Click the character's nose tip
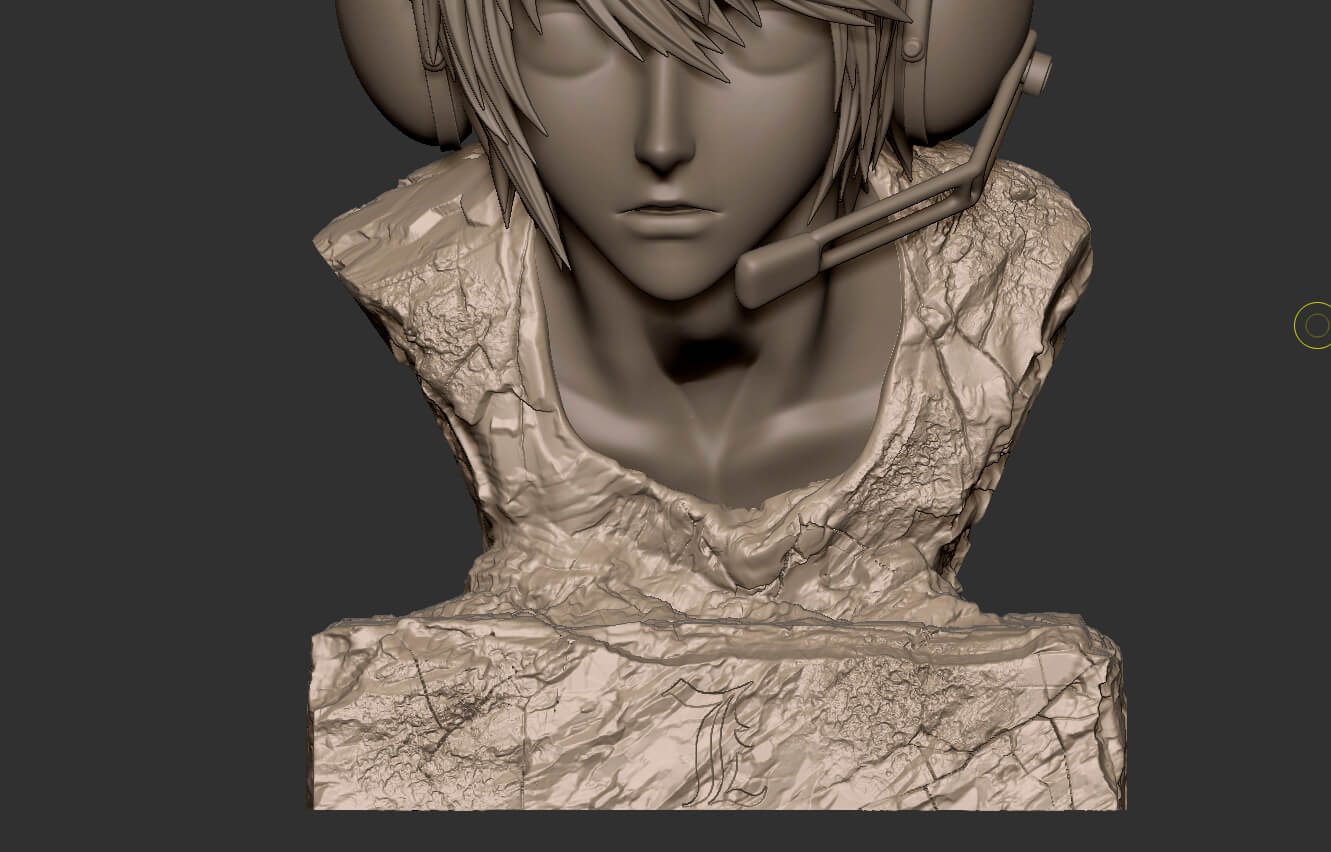1331x852 pixels. point(663,150)
